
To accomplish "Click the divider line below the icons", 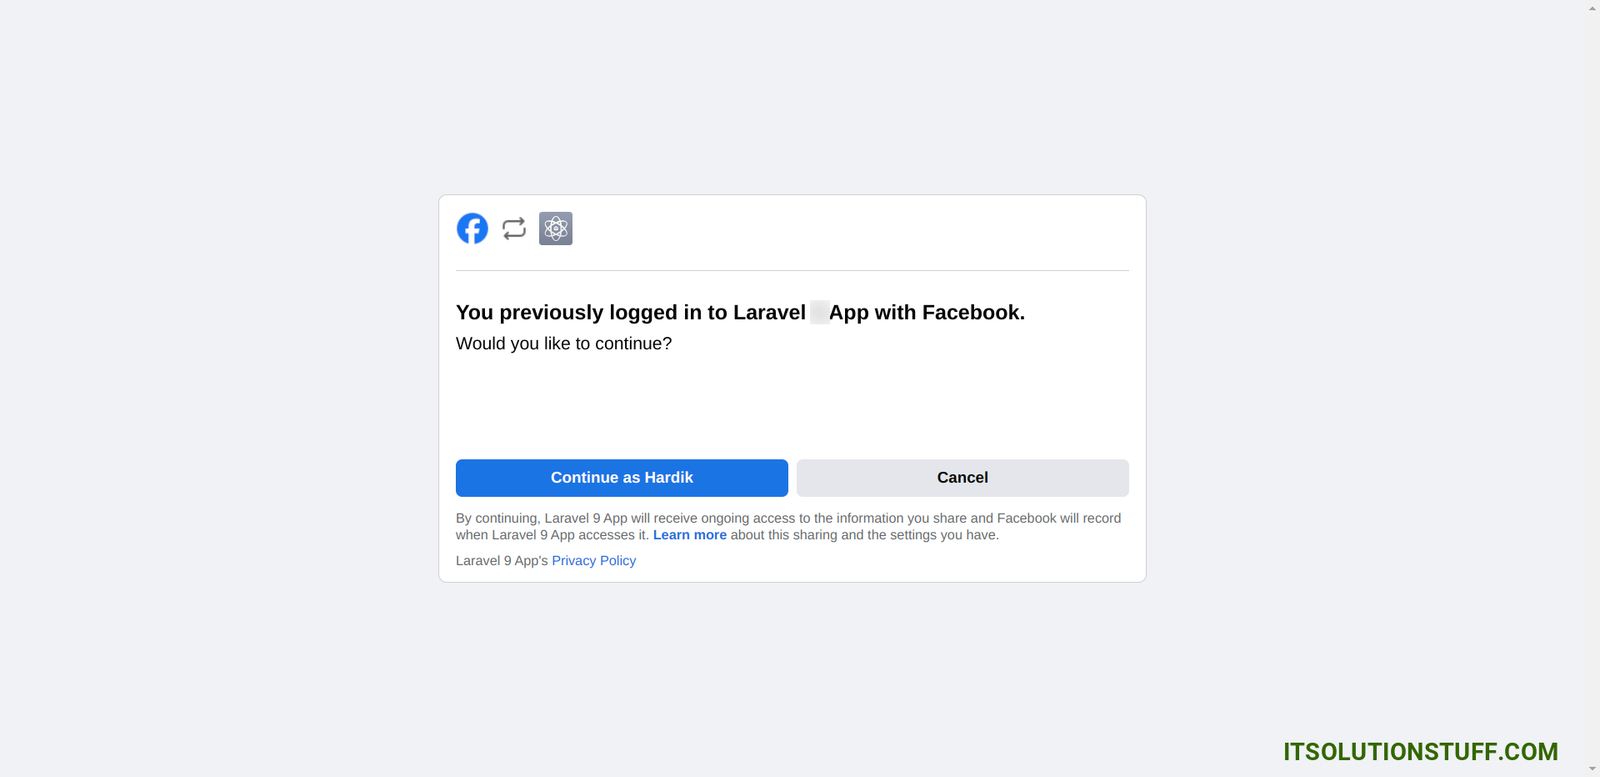I will (792, 270).
